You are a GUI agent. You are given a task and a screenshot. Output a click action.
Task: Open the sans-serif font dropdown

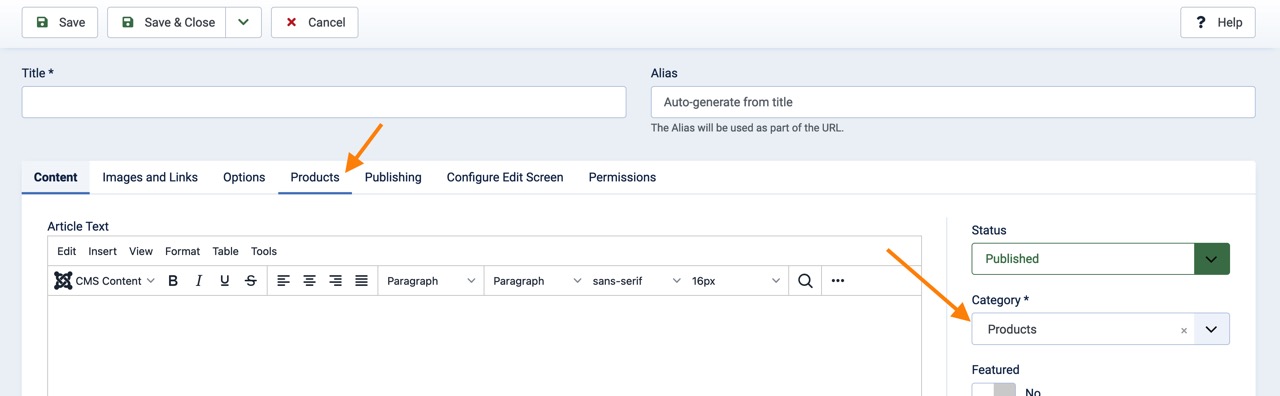pyautogui.click(x=637, y=281)
